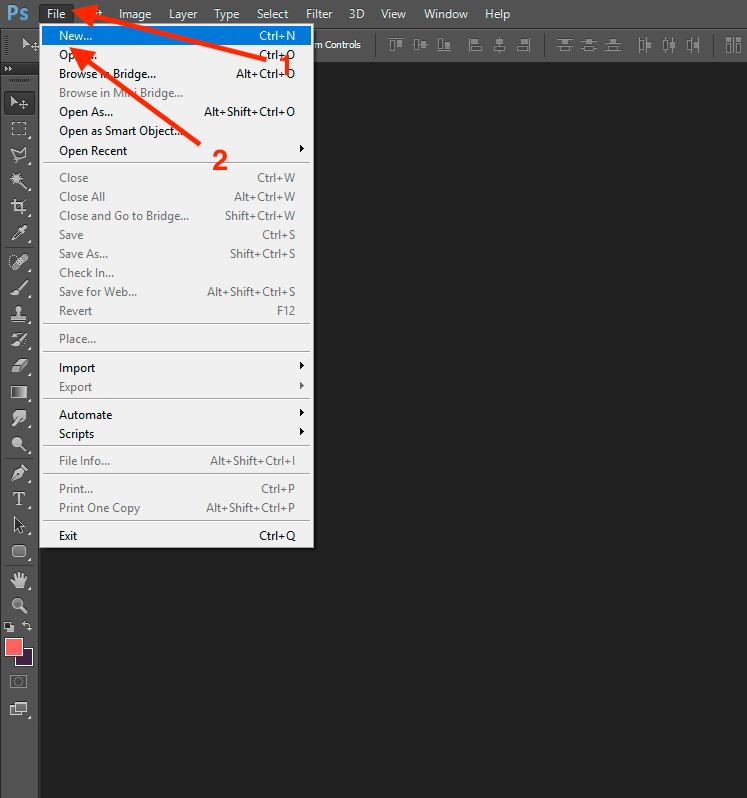747x798 pixels.
Task: Click Align right edges icon
Action: (524, 45)
